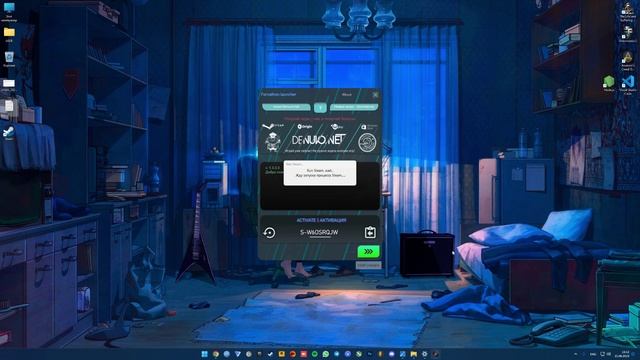Open the green Node.js desktop shortcut

609,83
